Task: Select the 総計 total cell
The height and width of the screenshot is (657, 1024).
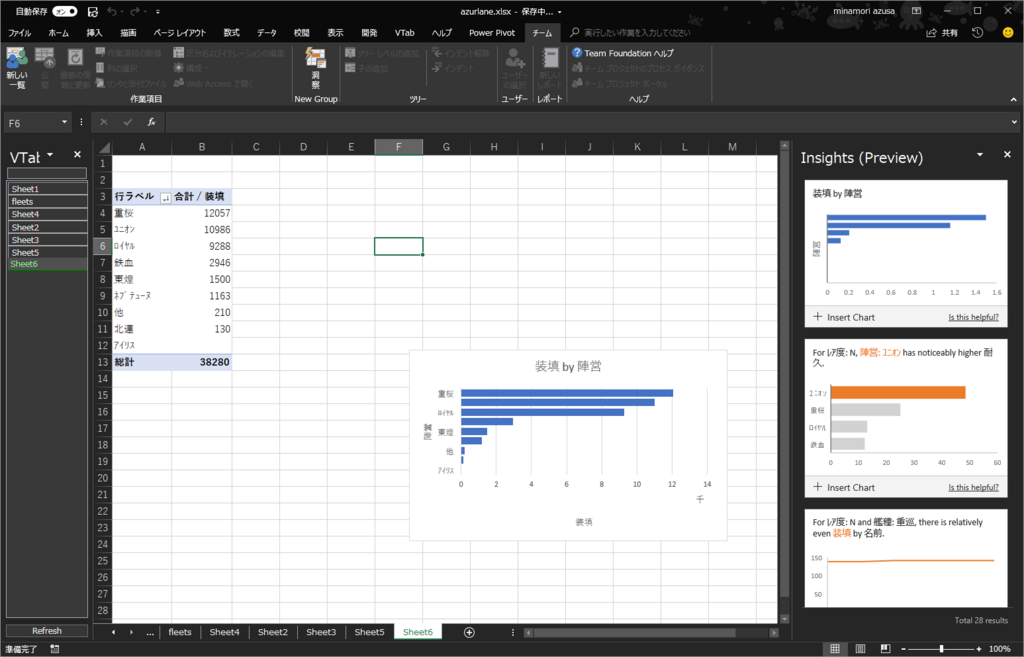Action: [x=142, y=362]
